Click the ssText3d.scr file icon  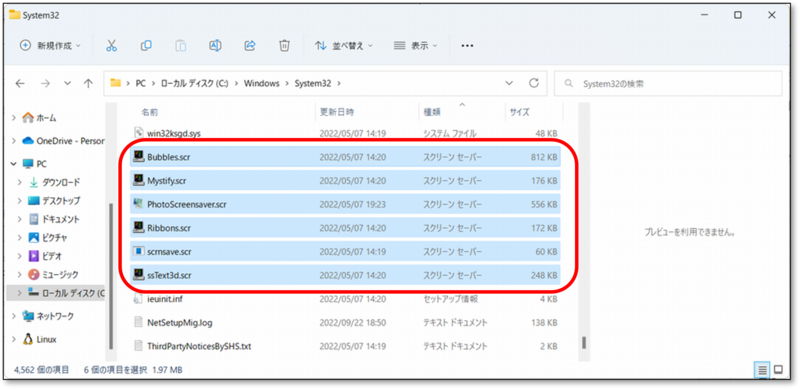(138, 275)
